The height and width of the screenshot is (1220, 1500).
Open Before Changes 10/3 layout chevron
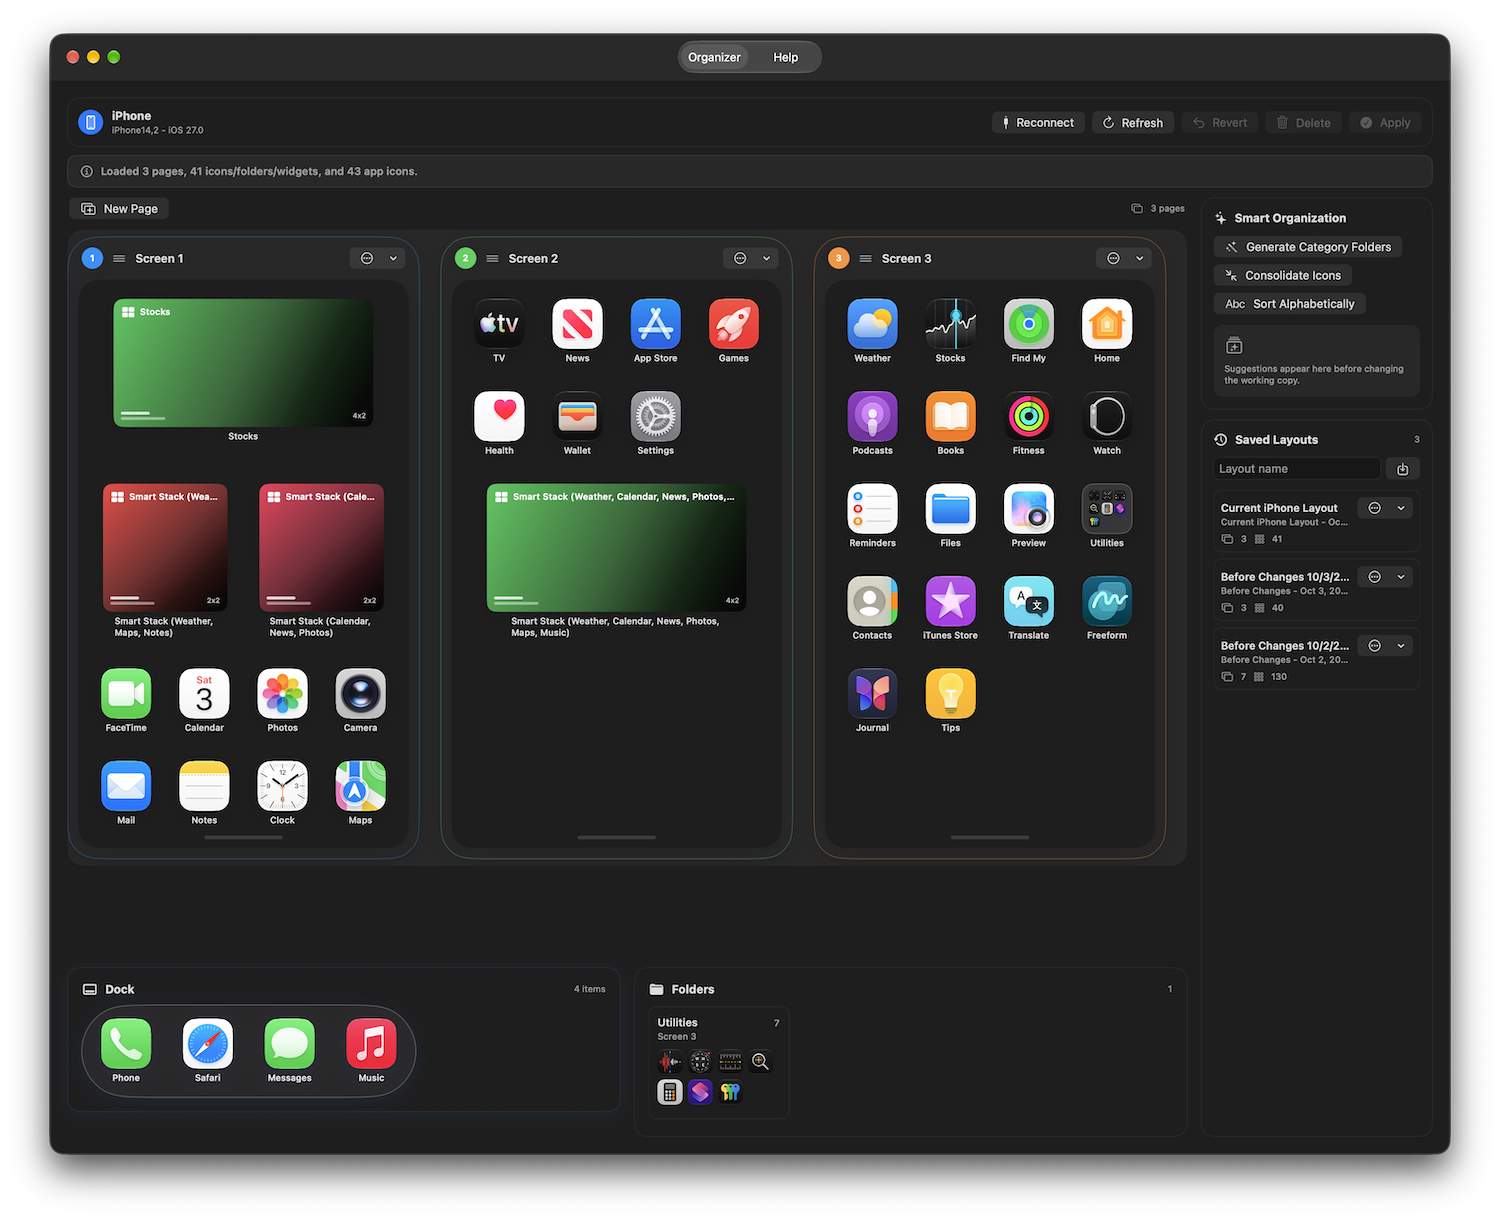(1401, 577)
